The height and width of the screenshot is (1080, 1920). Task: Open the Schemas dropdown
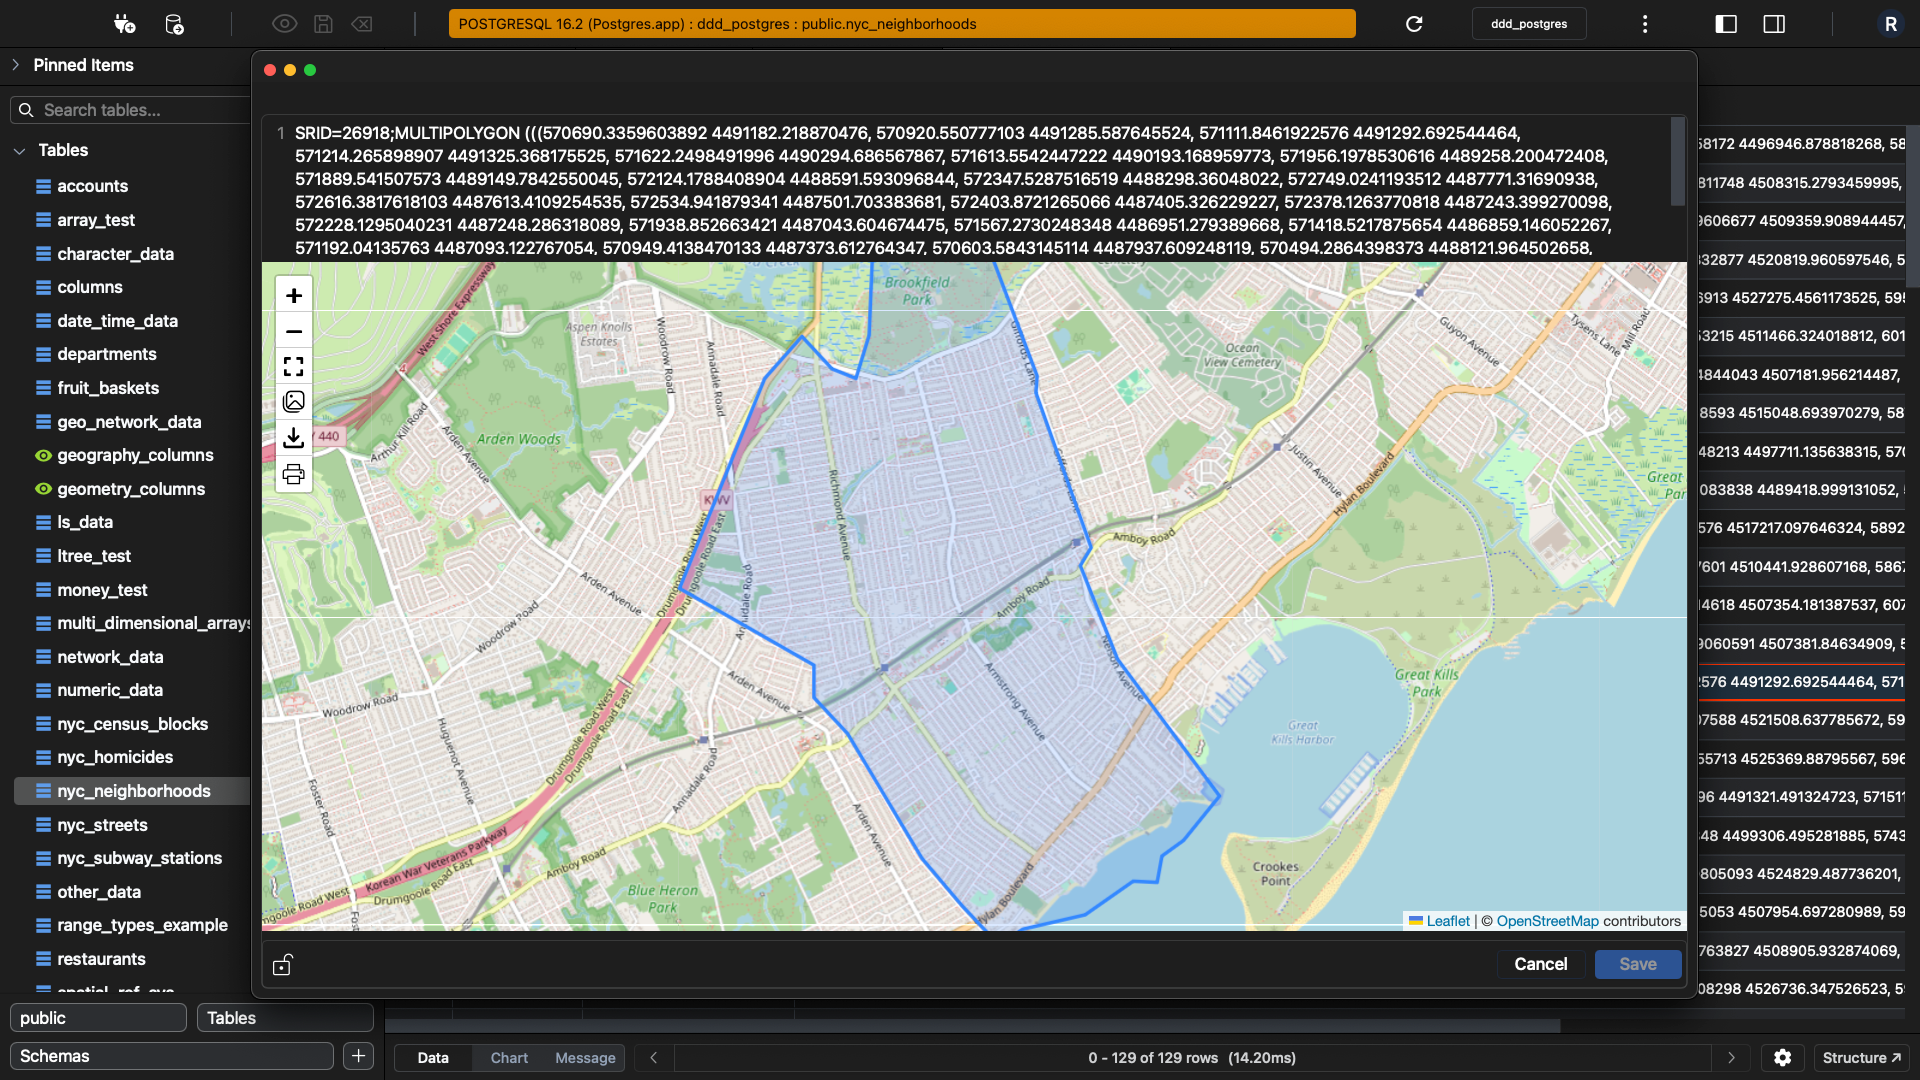click(x=172, y=1056)
